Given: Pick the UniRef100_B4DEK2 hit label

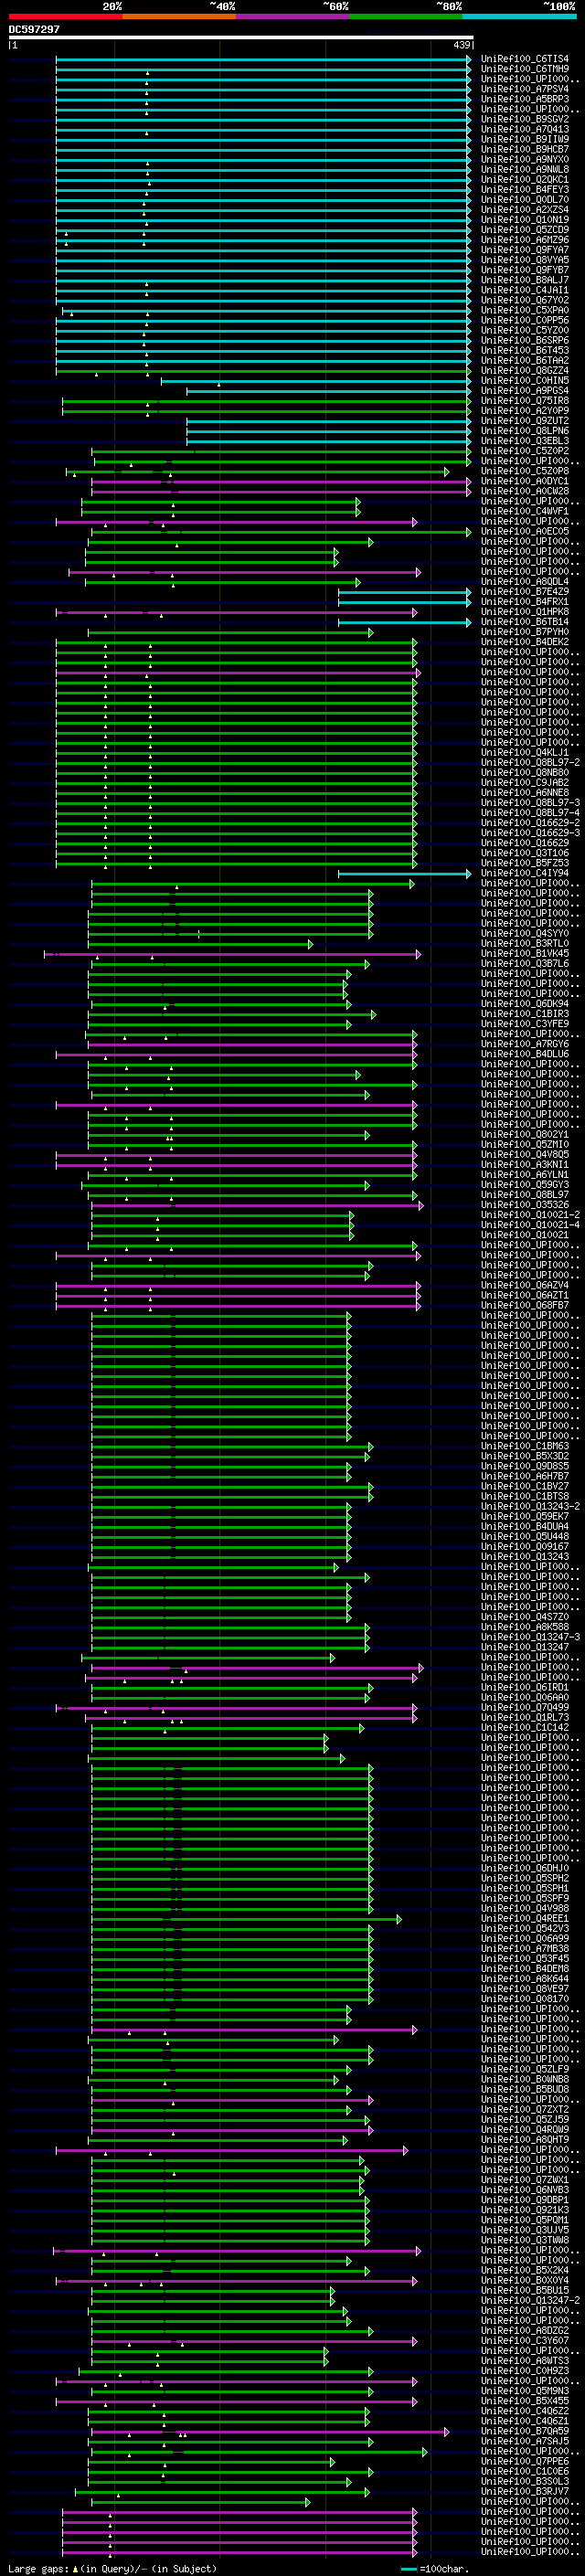Looking at the screenshot, I should [525, 642].
